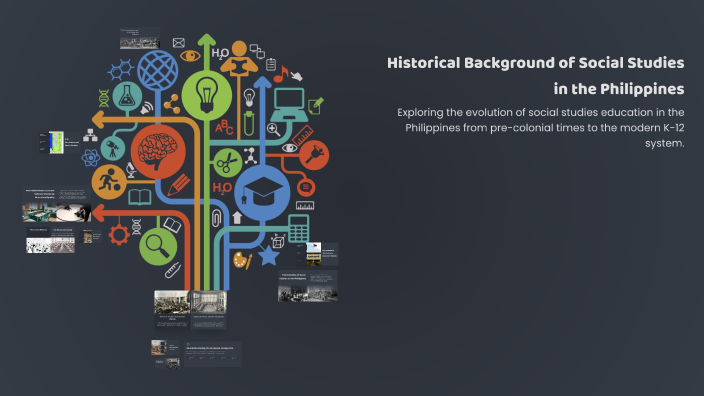Select the blue graduation cap circle
This screenshot has width=704, height=396.
coord(262,193)
